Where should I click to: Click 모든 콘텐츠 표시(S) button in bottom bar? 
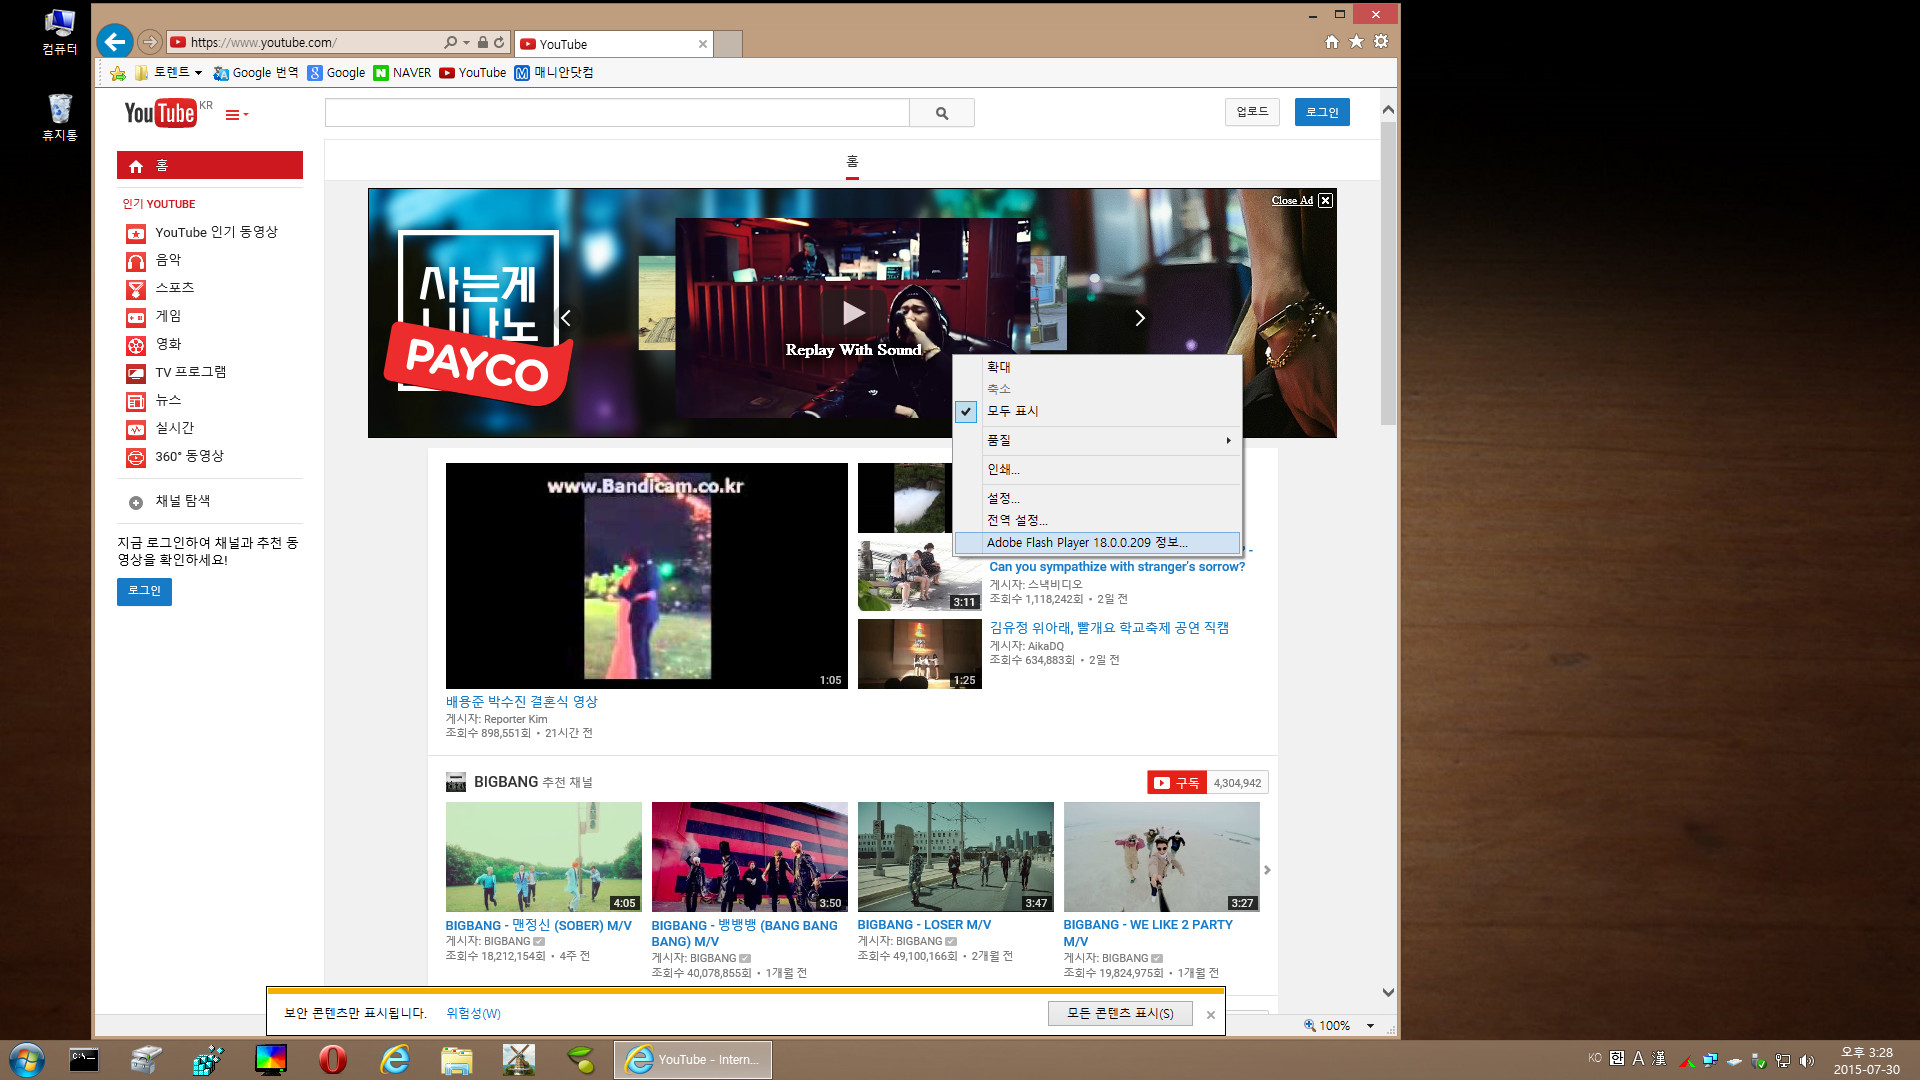(1120, 1013)
